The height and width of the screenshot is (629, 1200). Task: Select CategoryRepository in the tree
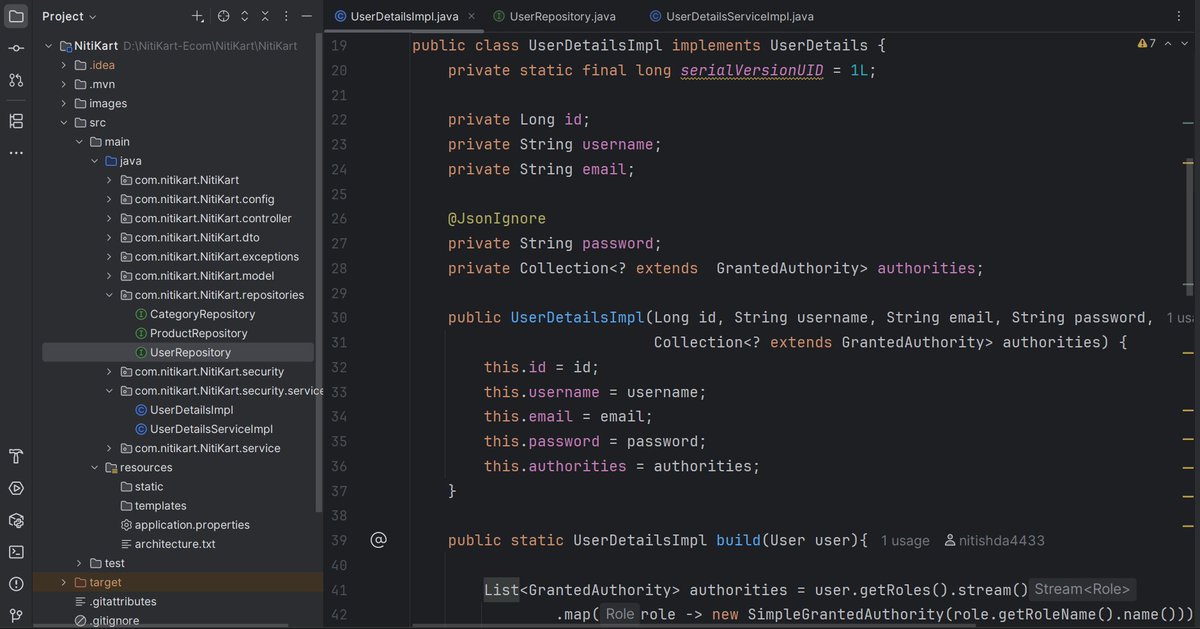pyautogui.click(x=195, y=314)
